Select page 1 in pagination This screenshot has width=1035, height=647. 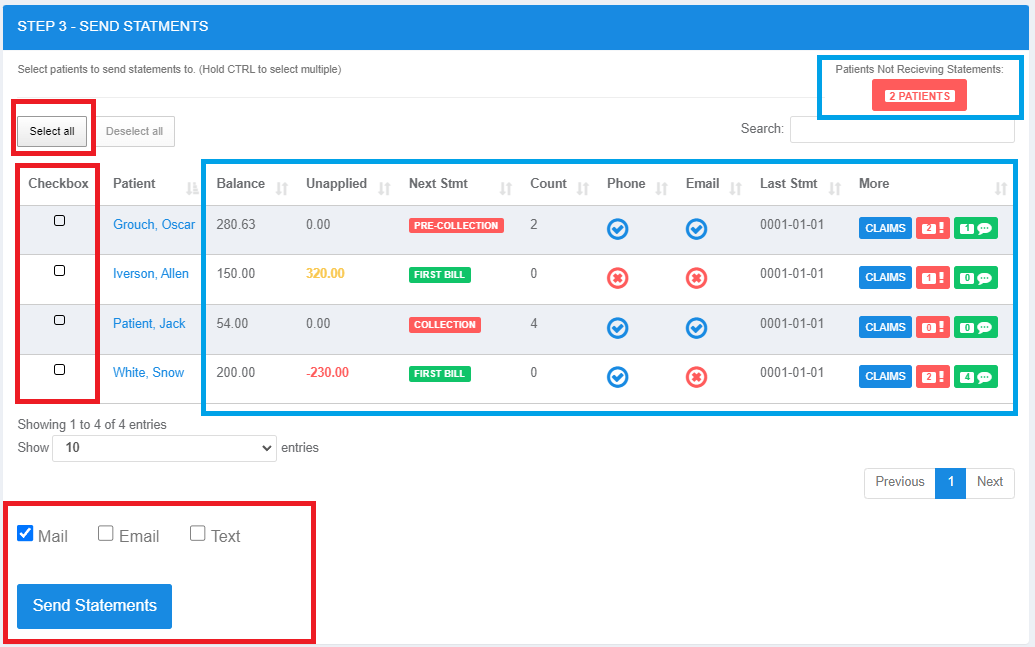(951, 482)
